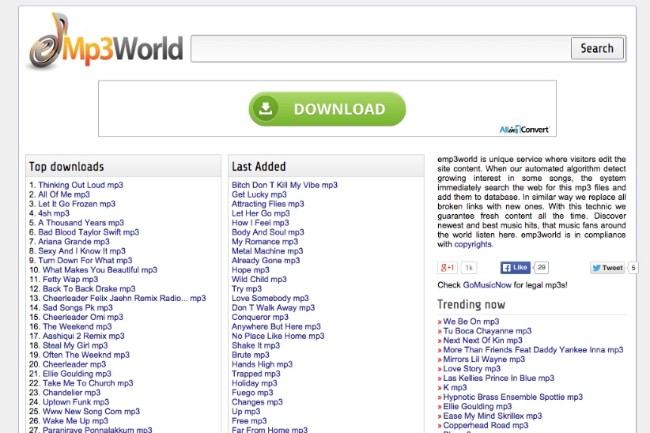This screenshot has width=650, height=433.
Task: Open What Makes You Beautiful mp3
Action: [x=100, y=270]
